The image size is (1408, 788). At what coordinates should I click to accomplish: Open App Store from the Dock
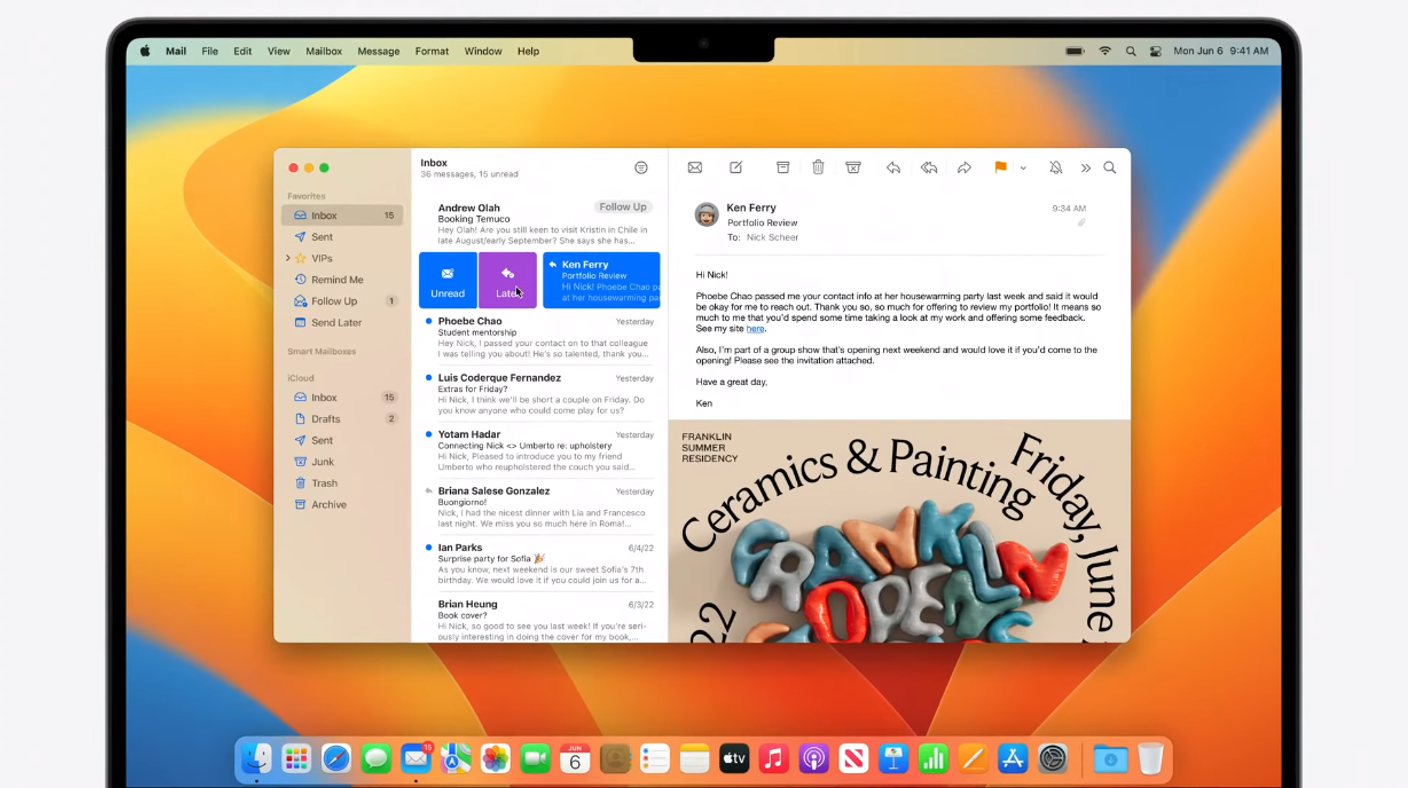pos(1013,759)
